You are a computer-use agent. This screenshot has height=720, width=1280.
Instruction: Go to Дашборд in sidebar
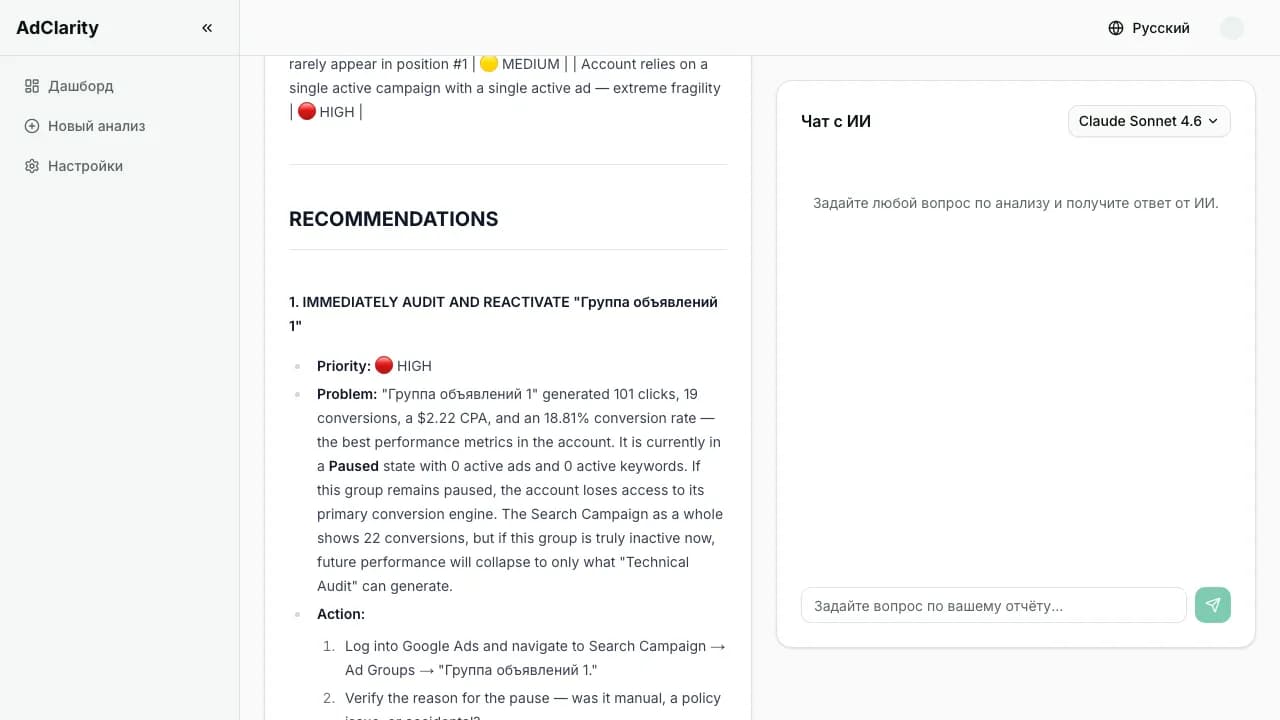point(81,86)
